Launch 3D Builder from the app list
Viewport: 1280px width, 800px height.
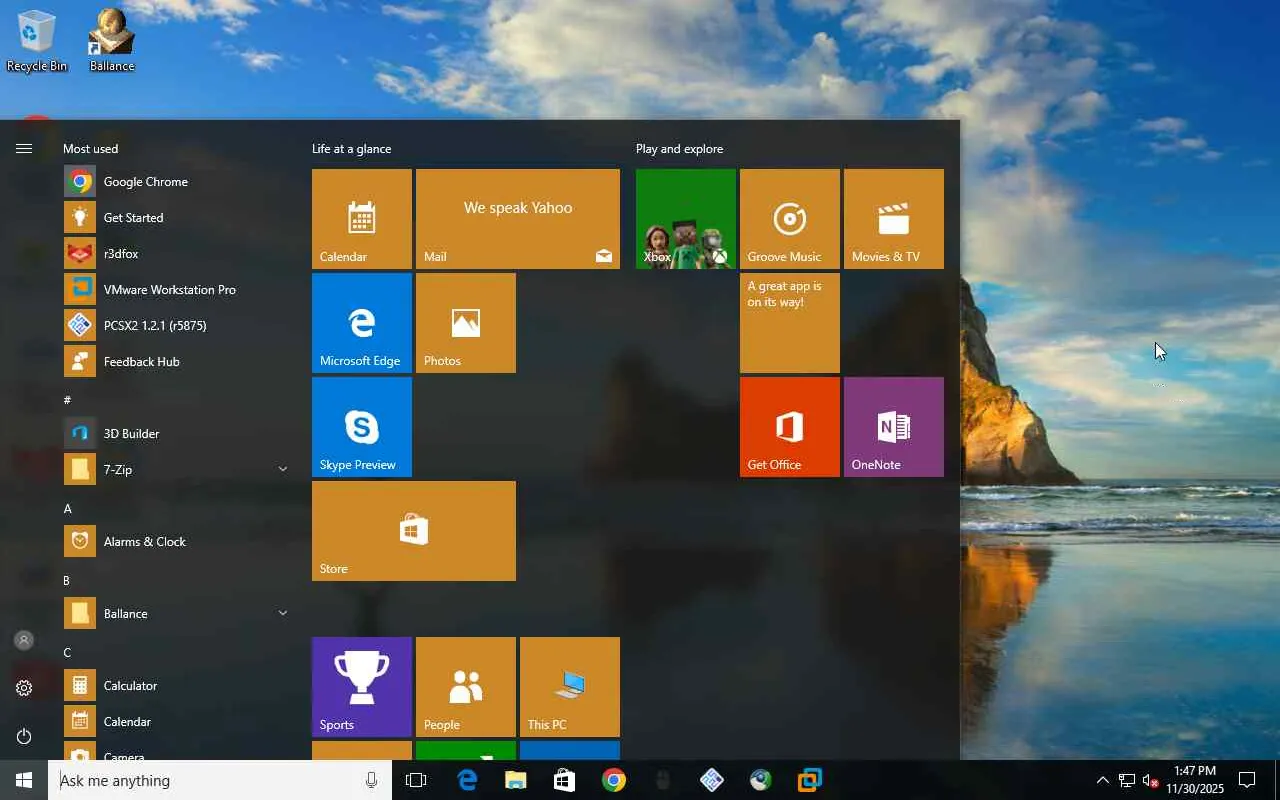(176, 434)
